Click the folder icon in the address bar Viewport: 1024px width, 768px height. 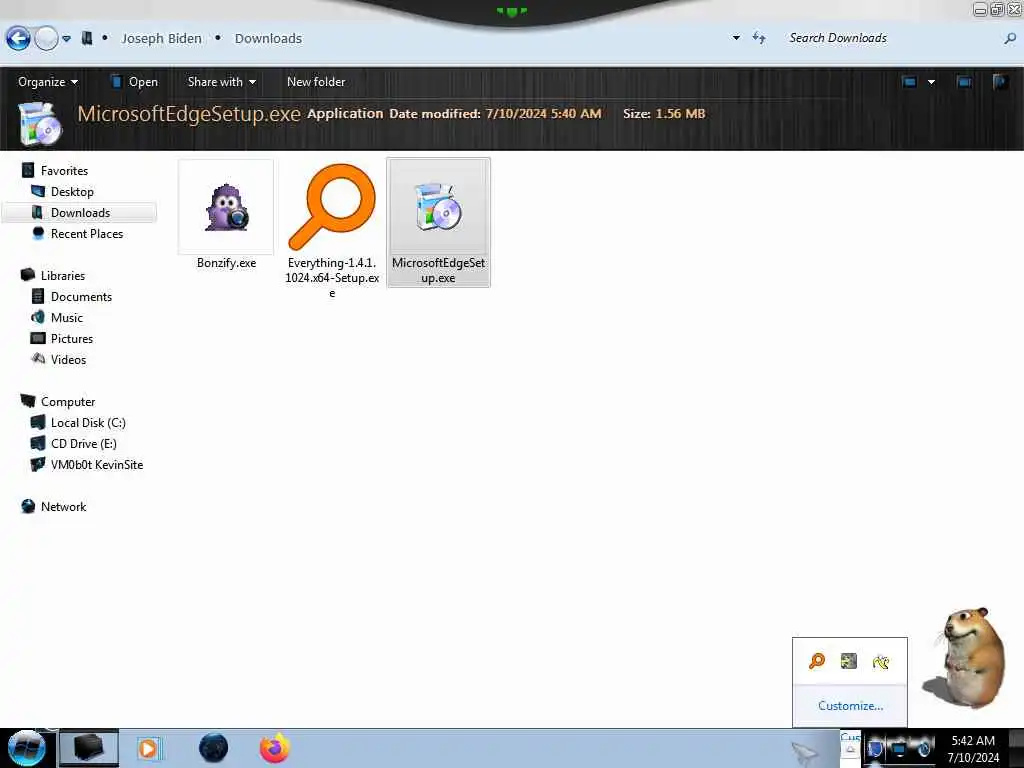[x=87, y=39]
